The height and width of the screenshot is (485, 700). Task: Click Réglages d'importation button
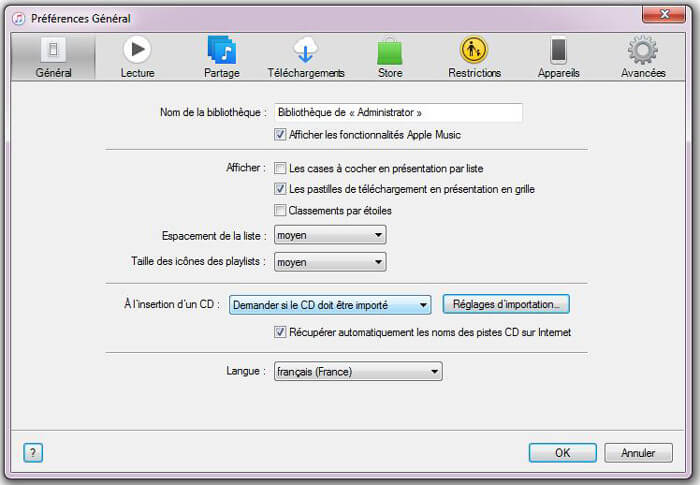click(506, 304)
